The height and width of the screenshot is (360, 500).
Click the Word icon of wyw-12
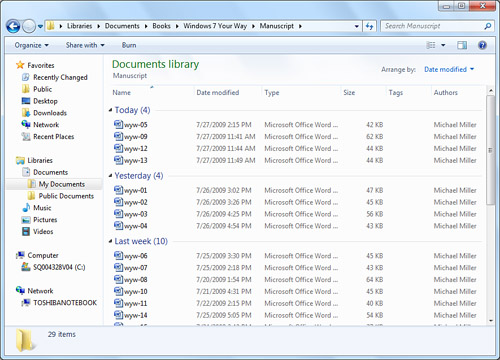tap(118, 148)
